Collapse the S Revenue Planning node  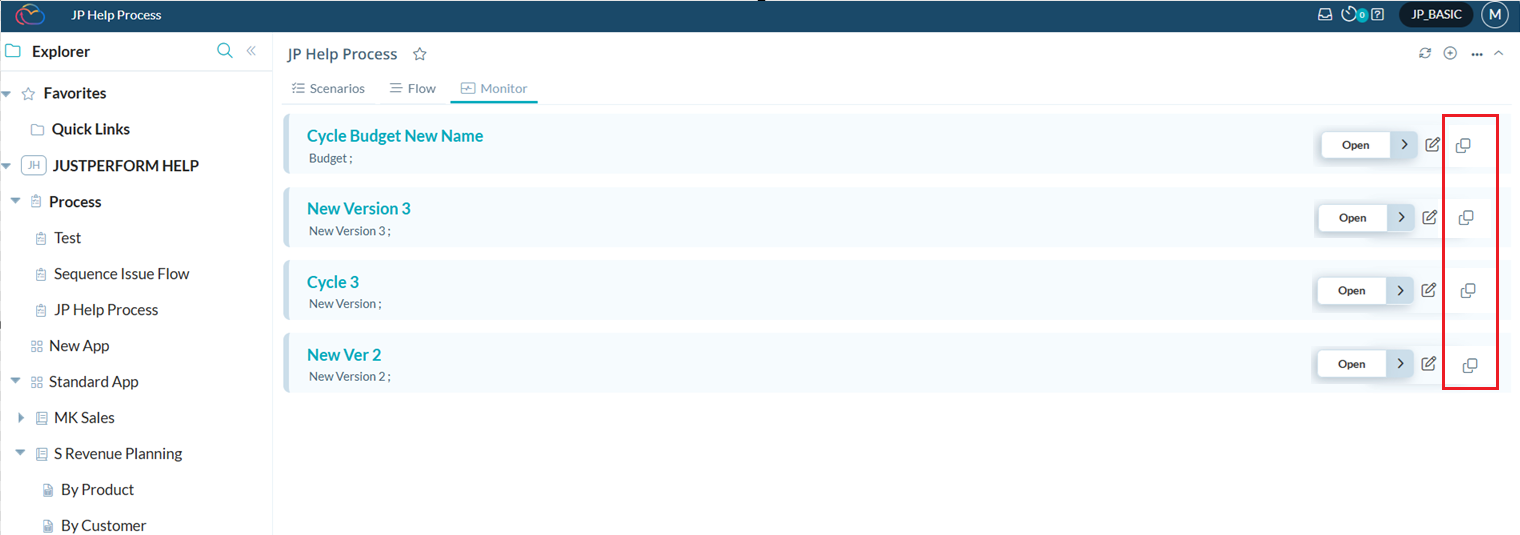tap(21, 454)
